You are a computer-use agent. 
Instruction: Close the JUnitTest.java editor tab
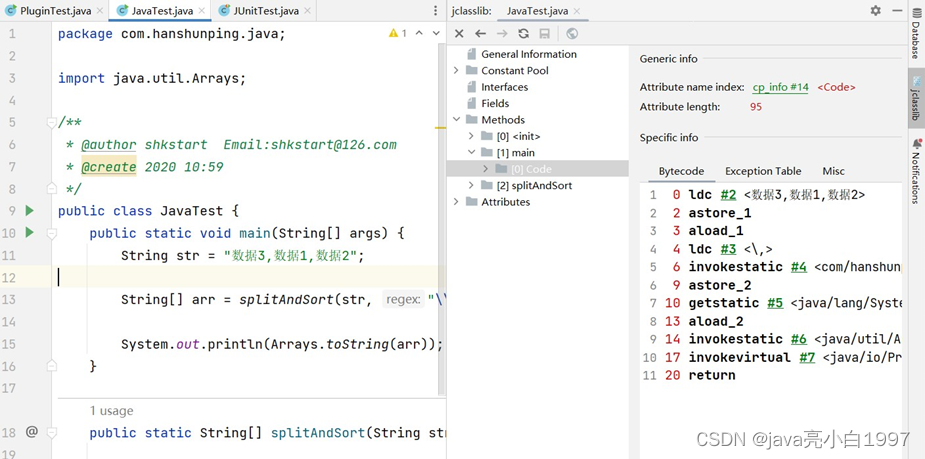pos(309,11)
